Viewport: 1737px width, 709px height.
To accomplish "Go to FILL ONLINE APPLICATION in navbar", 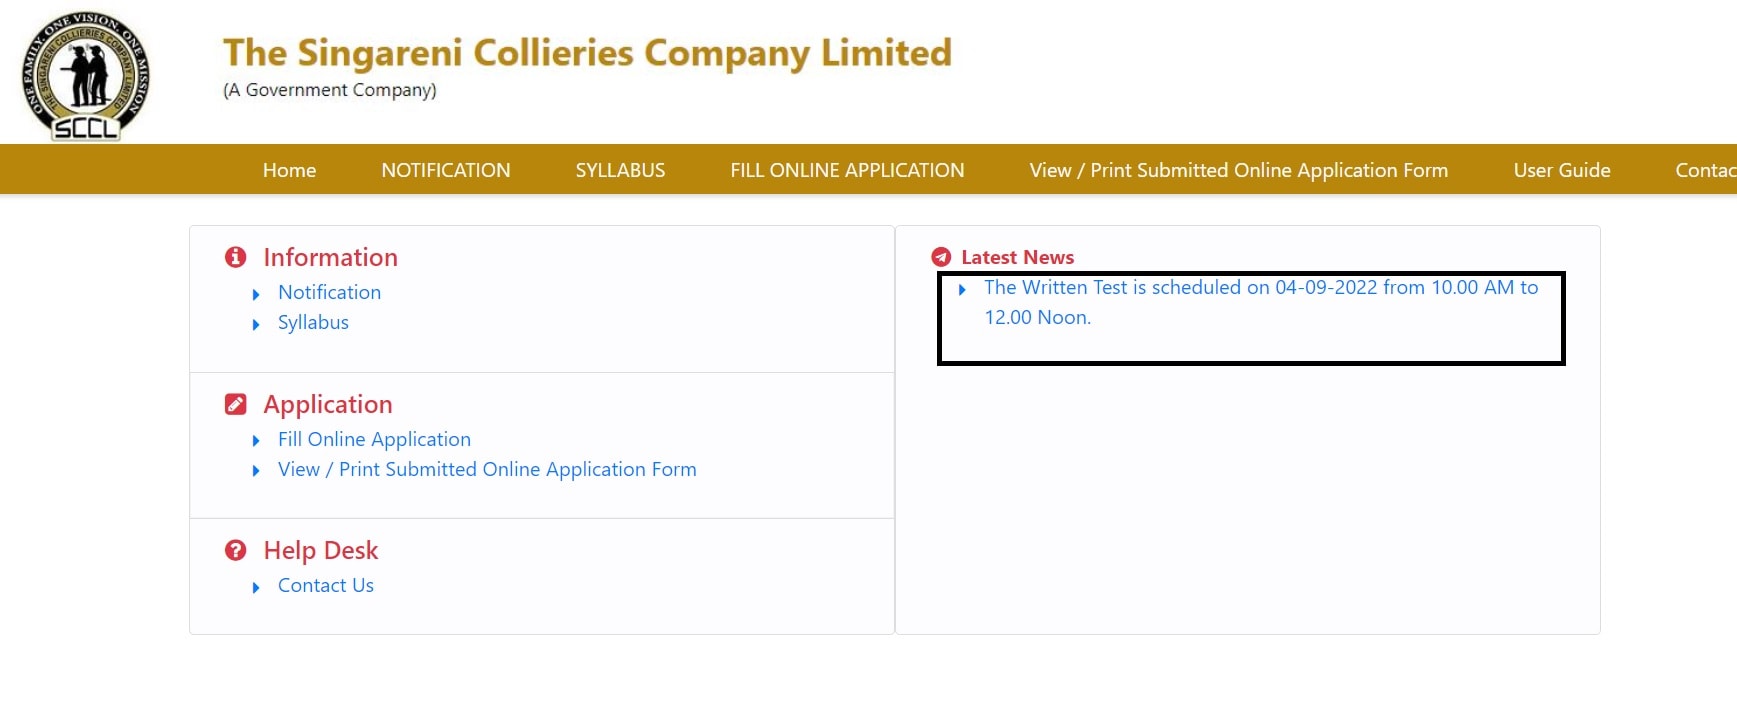I will (847, 170).
